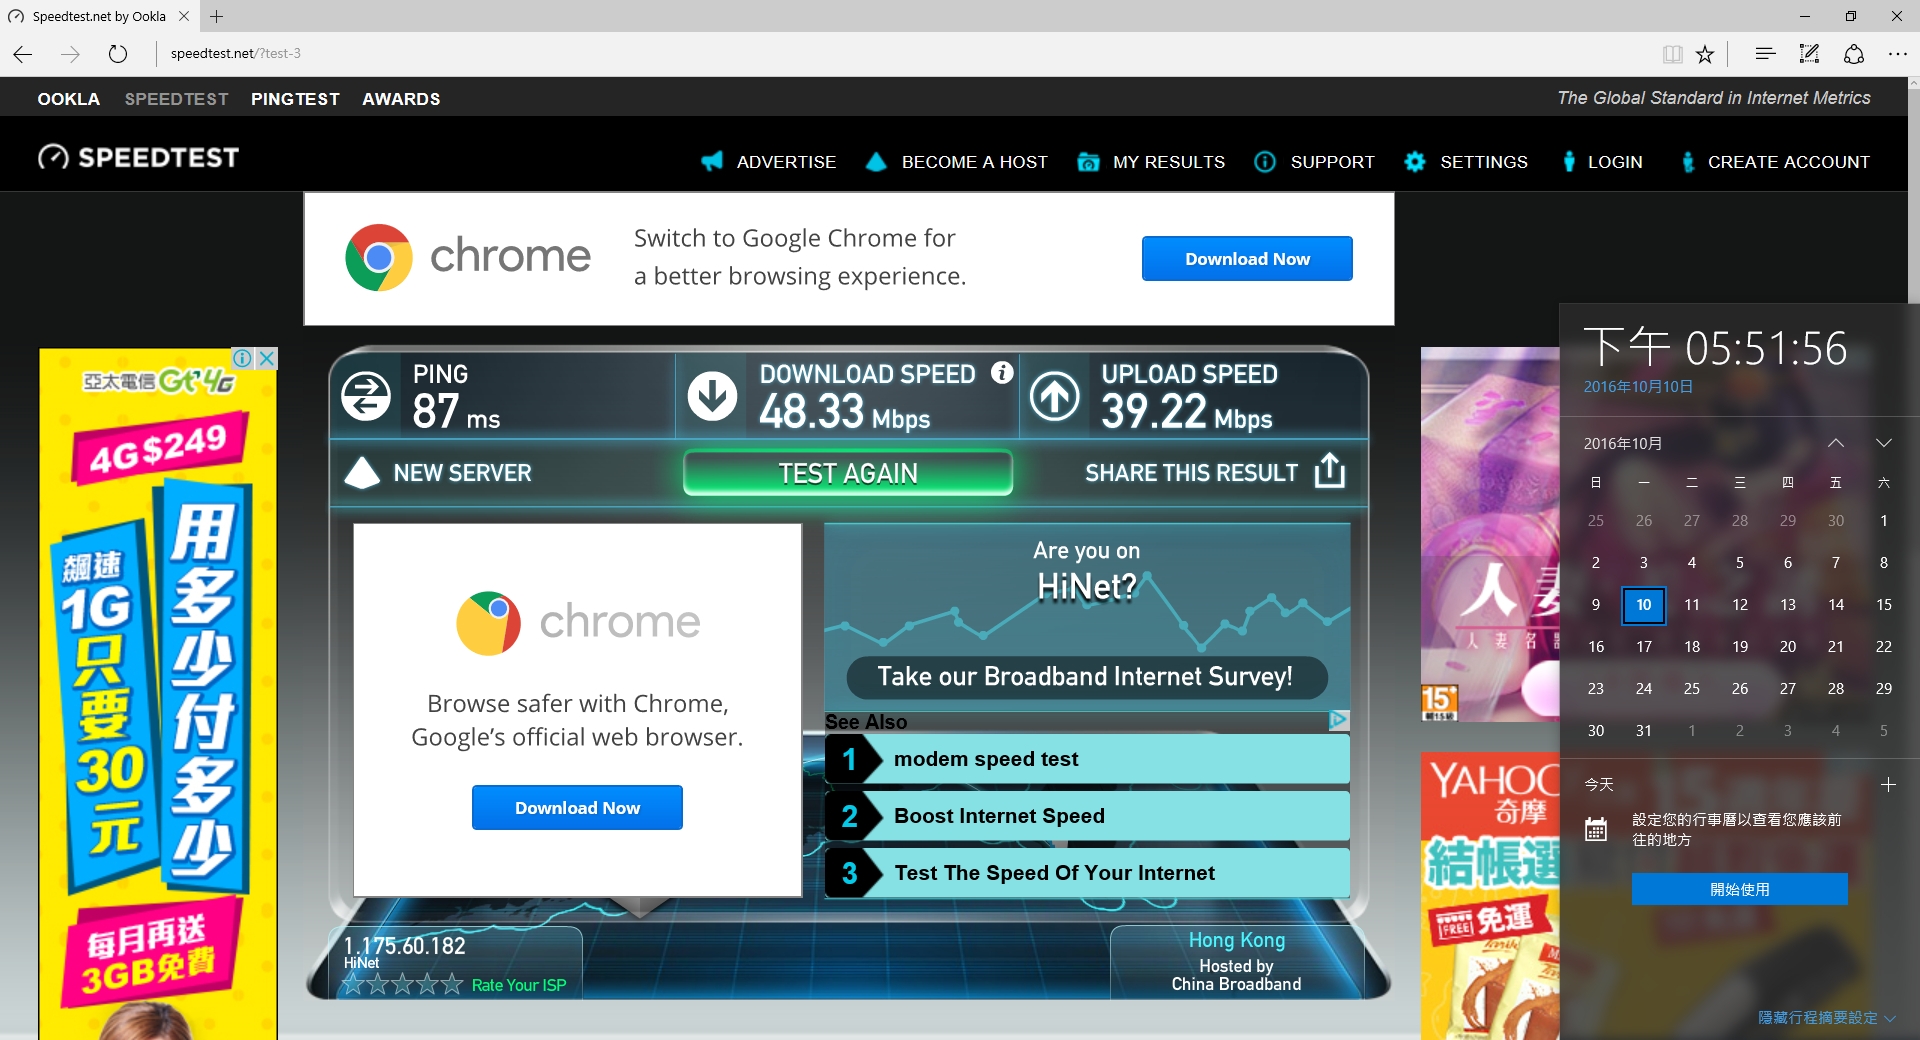1920x1040 pixels.
Task: Add page to favorites with the star icon
Action: pyautogui.click(x=1705, y=54)
